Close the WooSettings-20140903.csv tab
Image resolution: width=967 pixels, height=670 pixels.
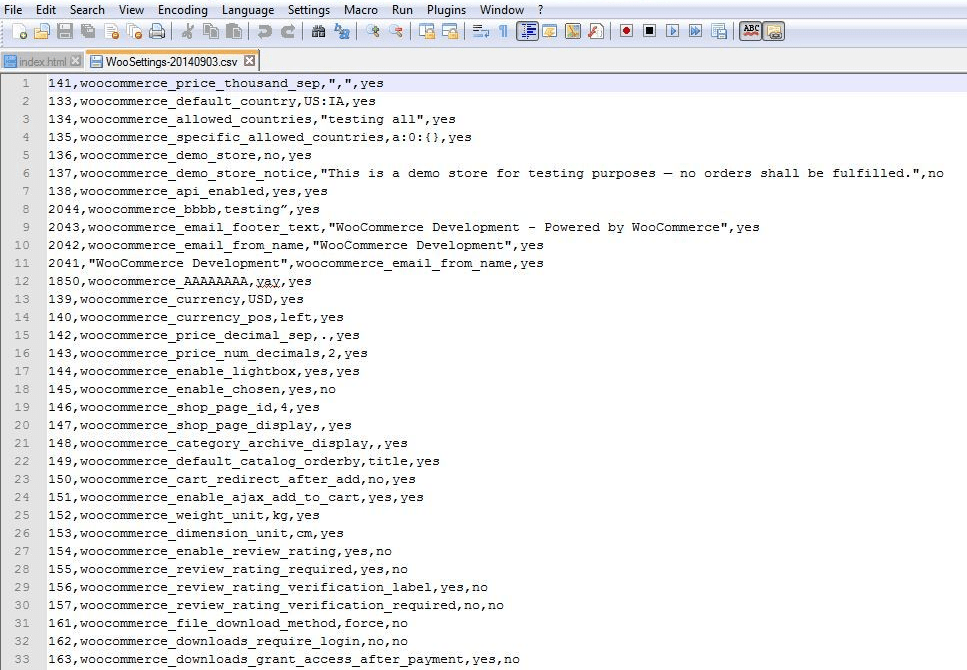pyautogui.click(x=249, y=60)
